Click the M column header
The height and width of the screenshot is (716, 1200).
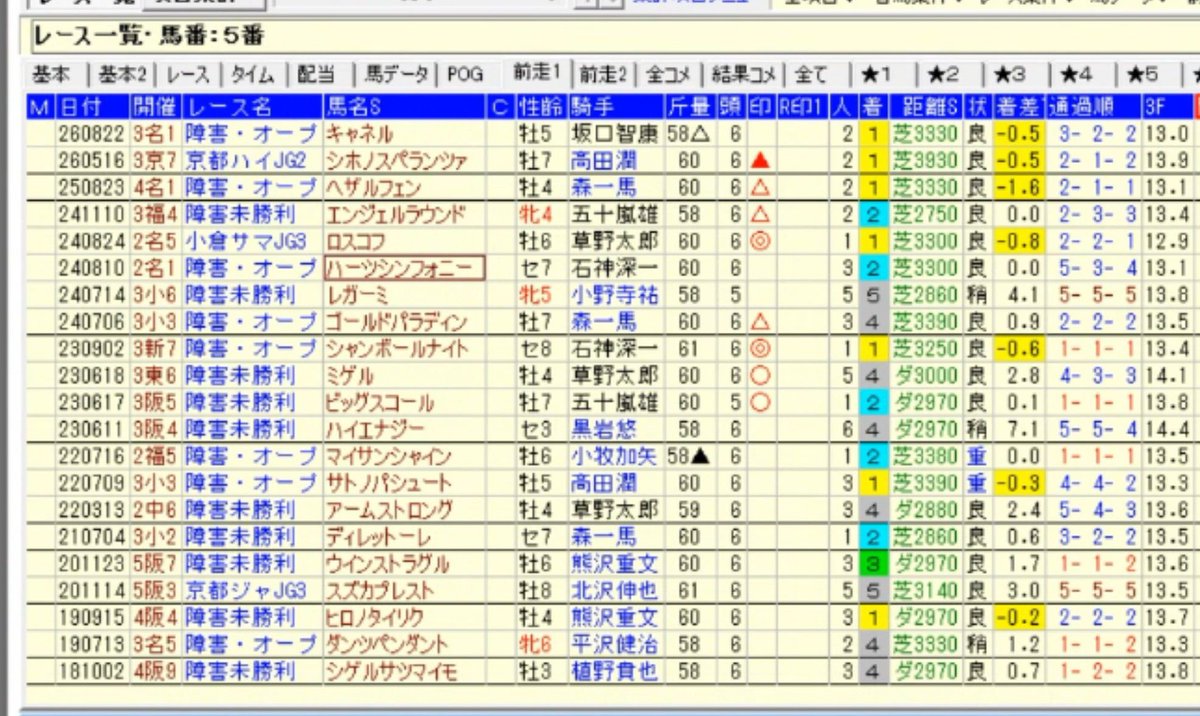[x=40, y=107]
